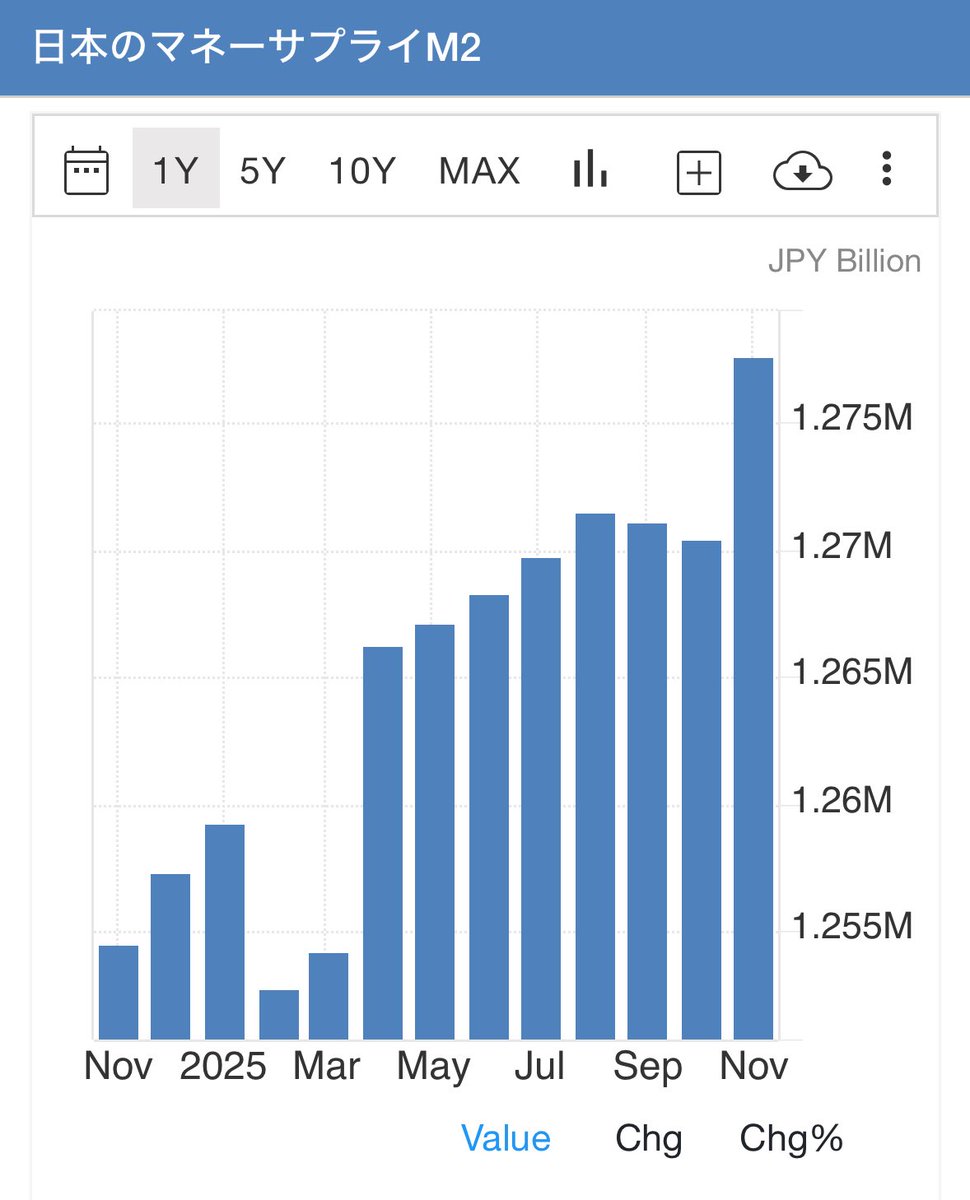Switch chart range to 5Y
This screenshot has width=970, height=1200.
262,170
